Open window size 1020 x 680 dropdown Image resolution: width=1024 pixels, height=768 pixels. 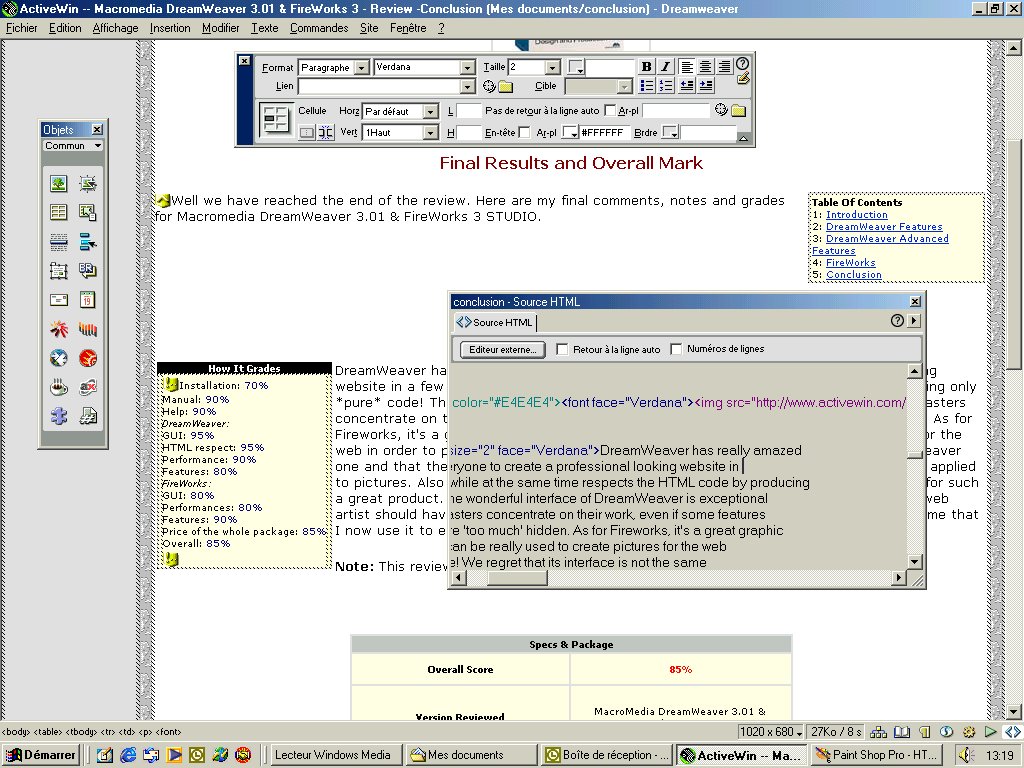click(771, 732)
